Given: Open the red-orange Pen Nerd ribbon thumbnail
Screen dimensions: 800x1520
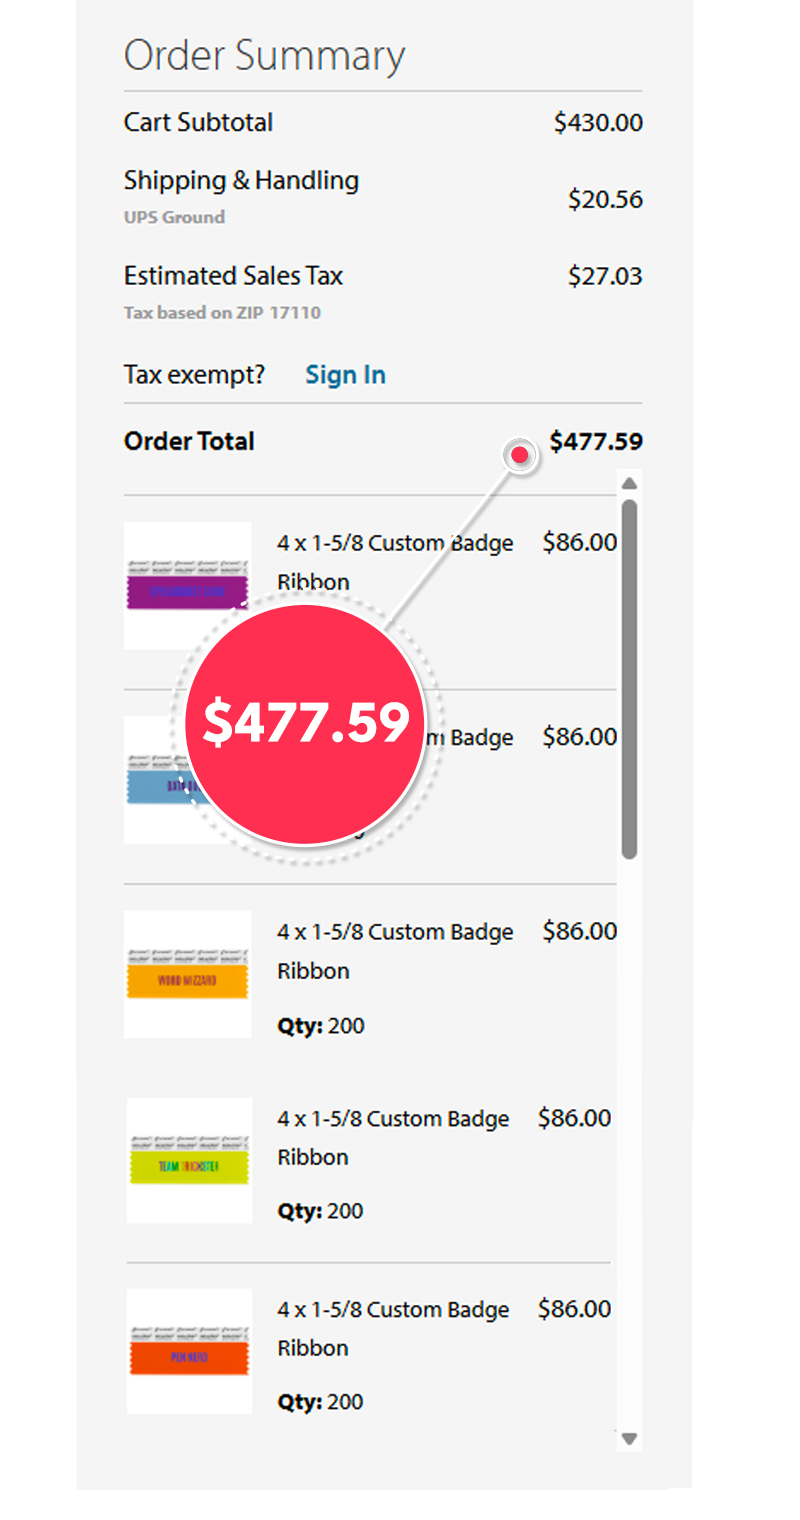Looking at the screenshot, I should point(189,1351).
